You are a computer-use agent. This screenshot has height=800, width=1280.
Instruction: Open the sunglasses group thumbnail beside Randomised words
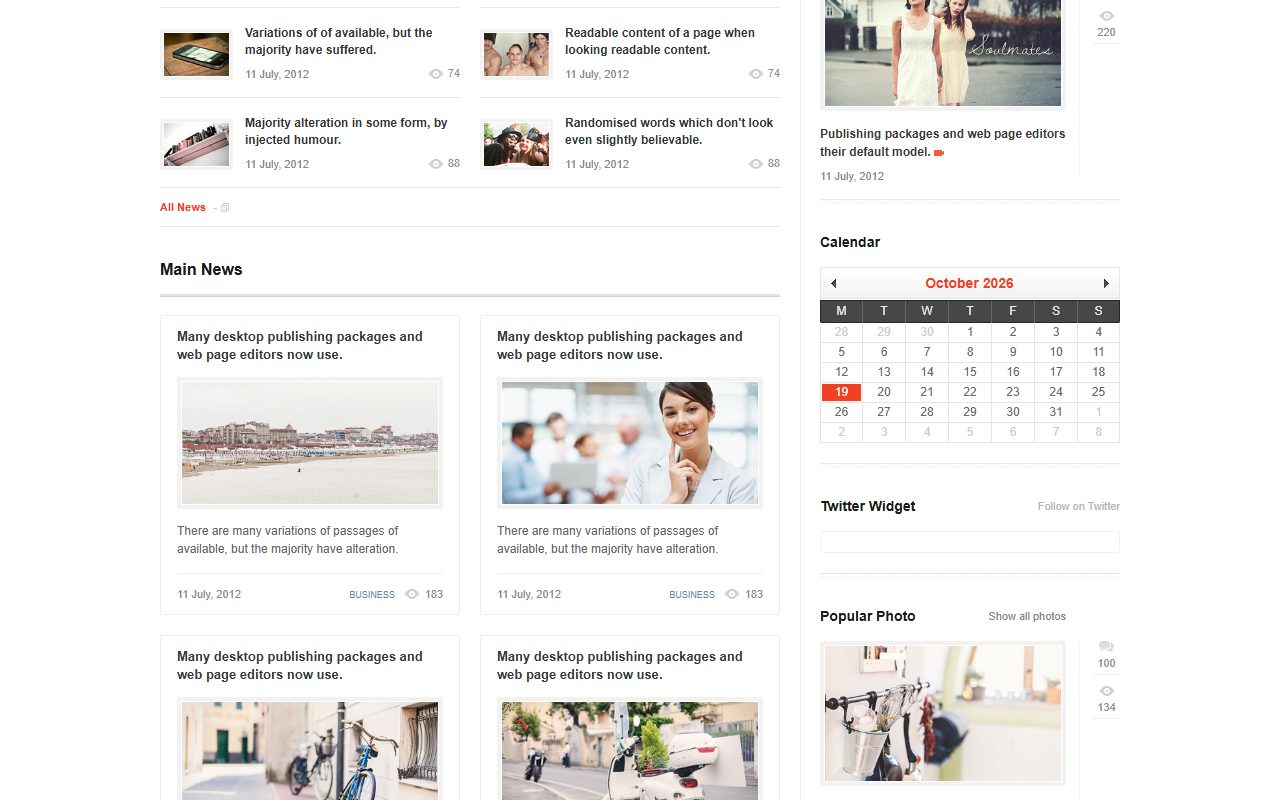[517, 144]
